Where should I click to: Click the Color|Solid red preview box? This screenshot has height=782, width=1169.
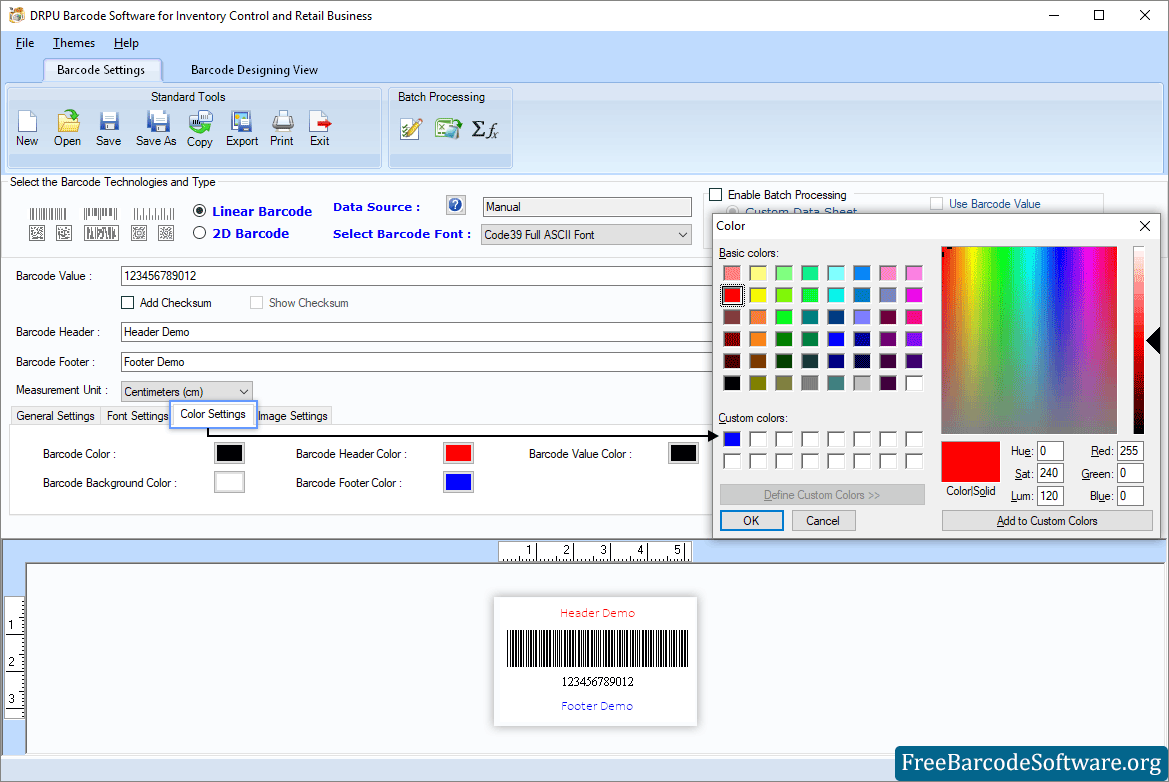tap(971, 461)
